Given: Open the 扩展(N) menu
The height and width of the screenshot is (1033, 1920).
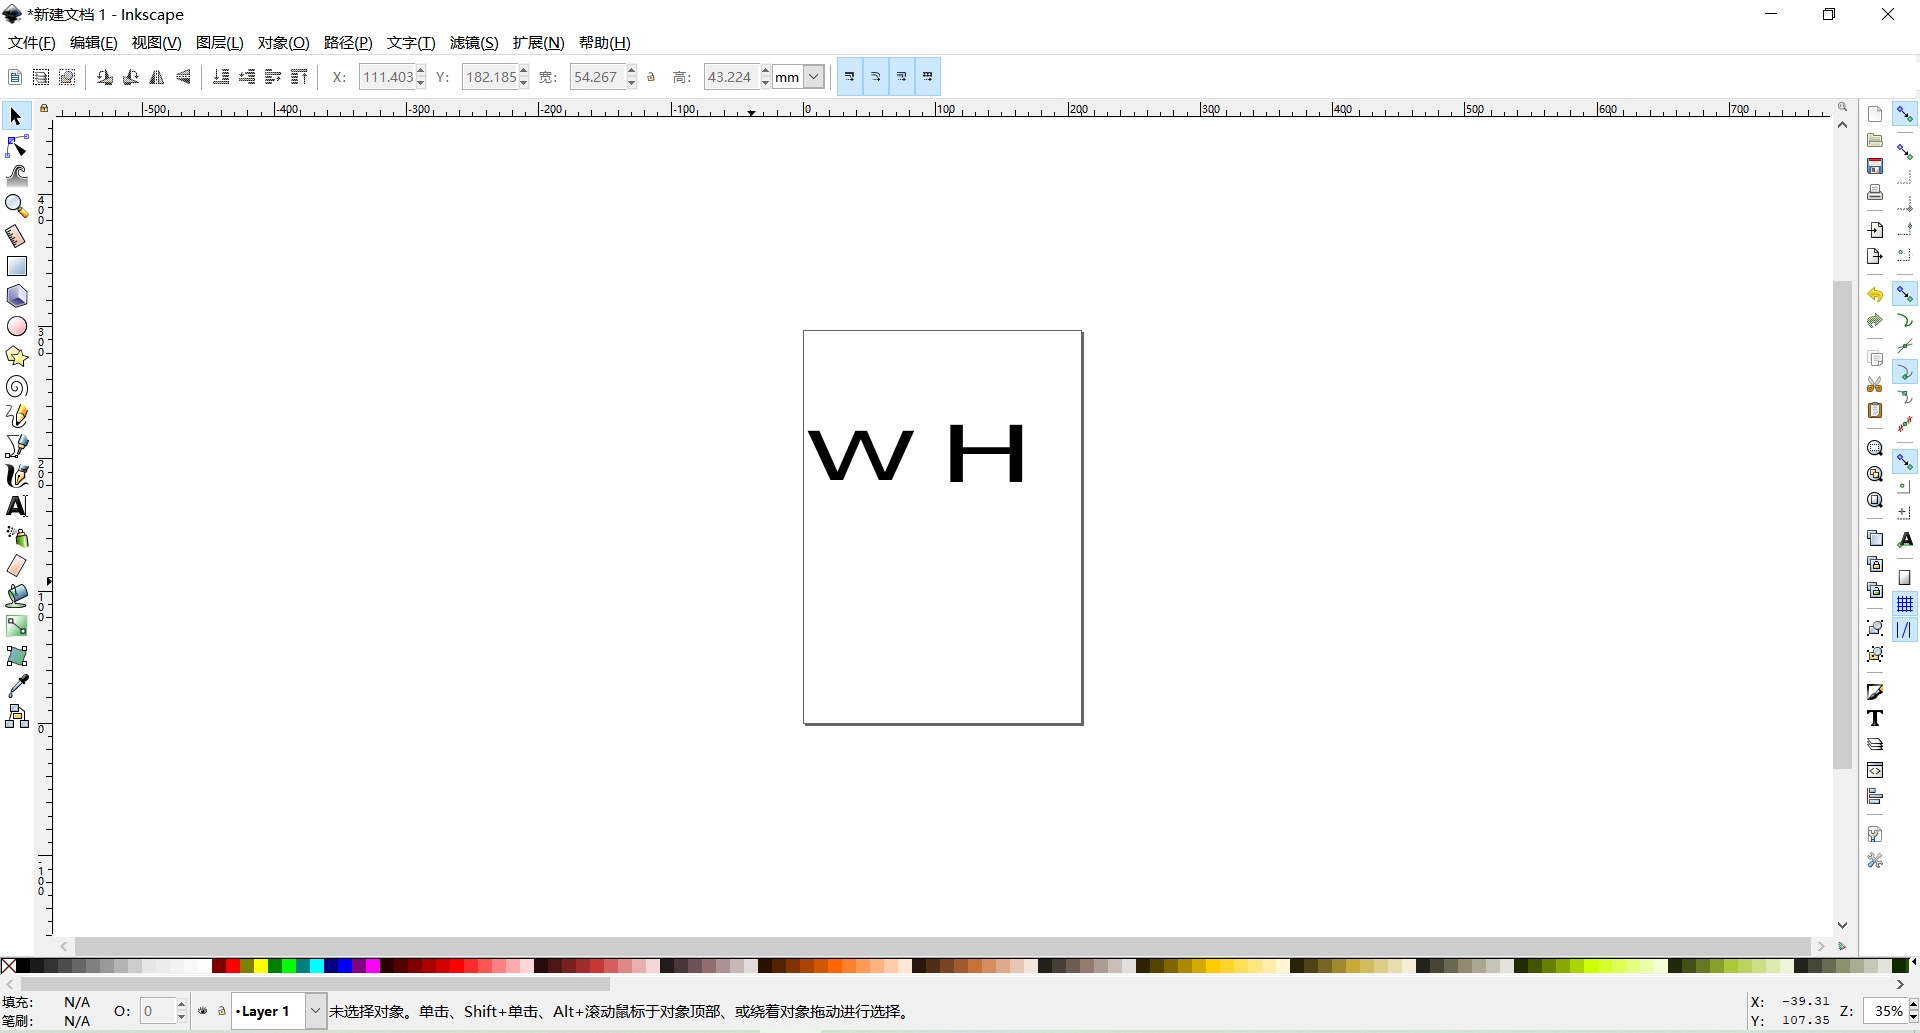Looking at the screenshot, I should pos(538,43).
